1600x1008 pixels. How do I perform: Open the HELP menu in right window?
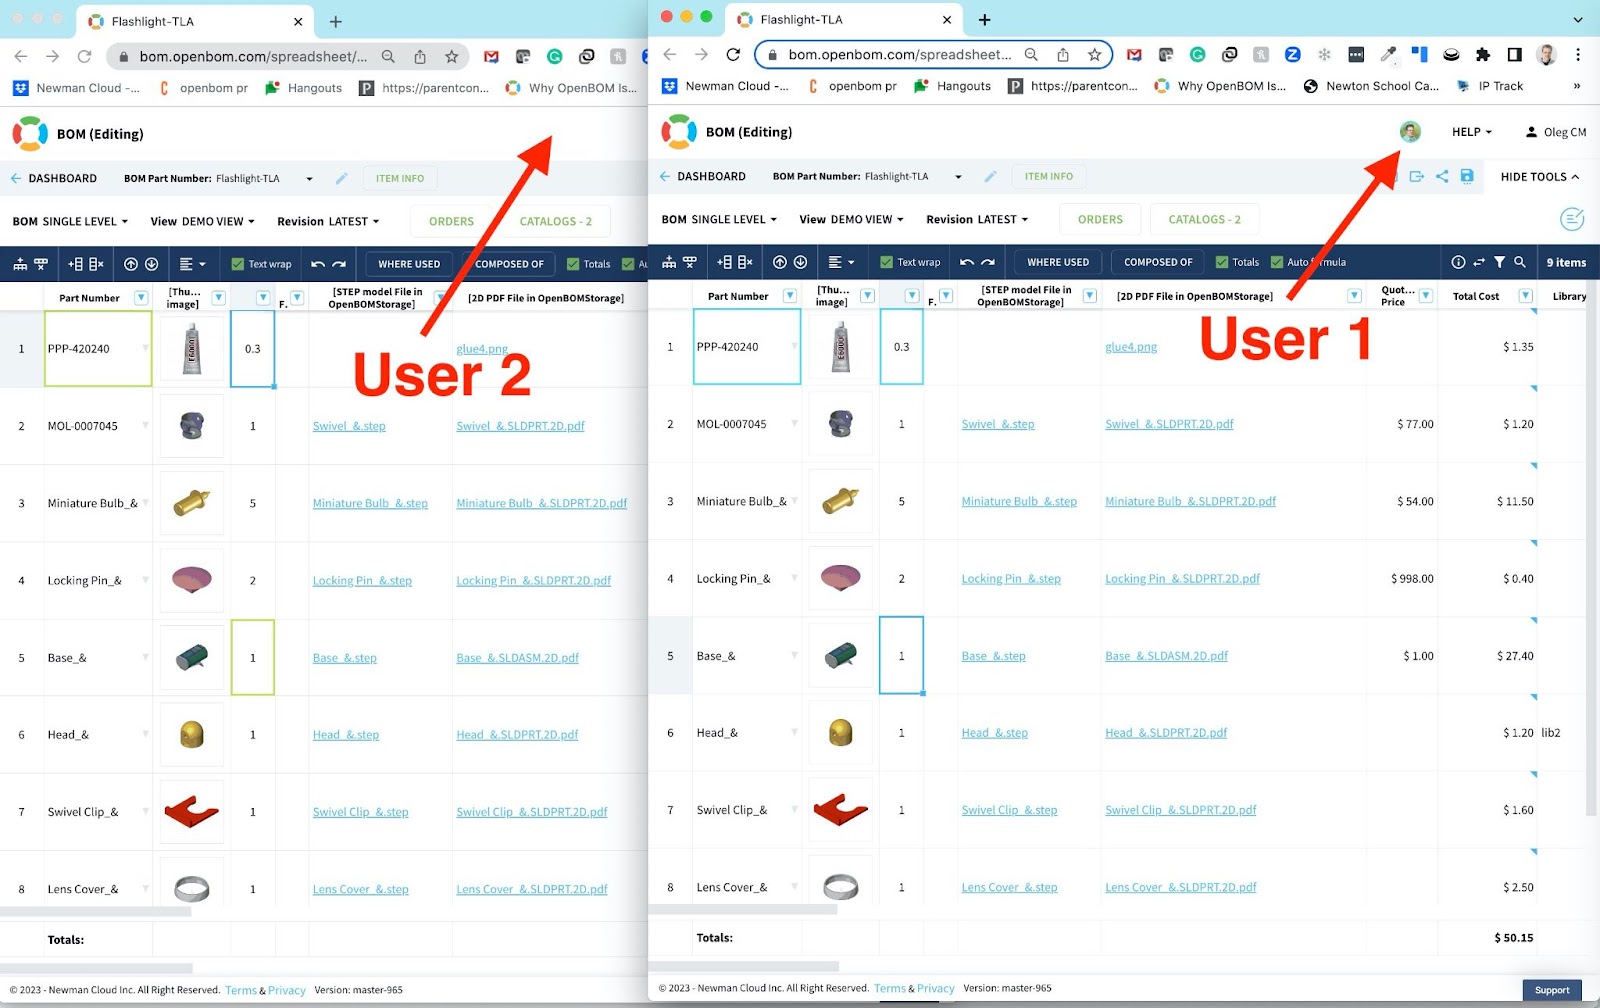(x=1471, y=132)
